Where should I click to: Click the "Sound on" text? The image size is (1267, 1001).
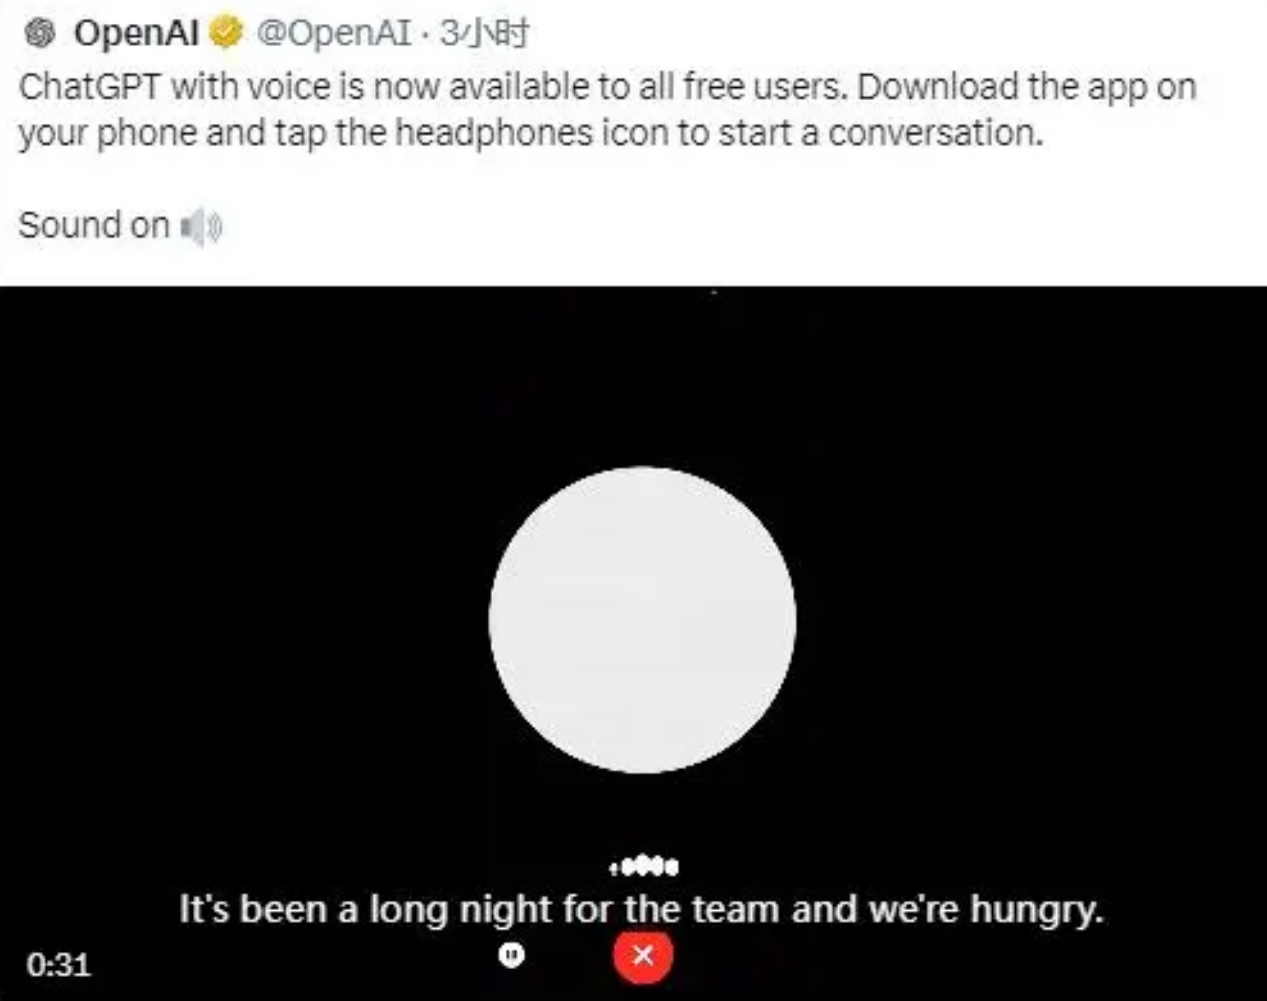tap(94, 225)
